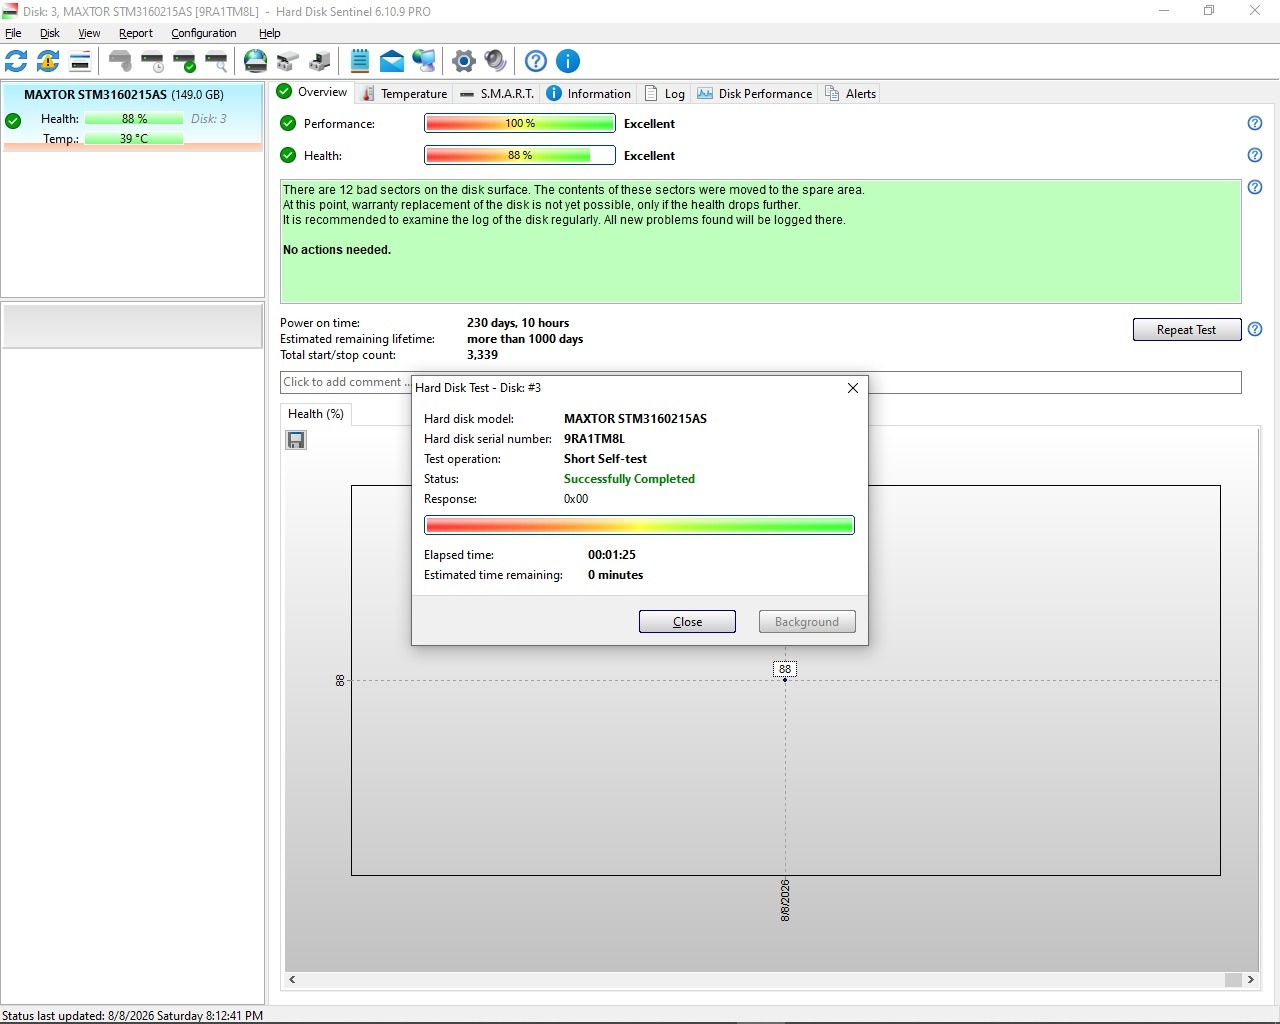Open the View menu

click(x=89, y=33)
